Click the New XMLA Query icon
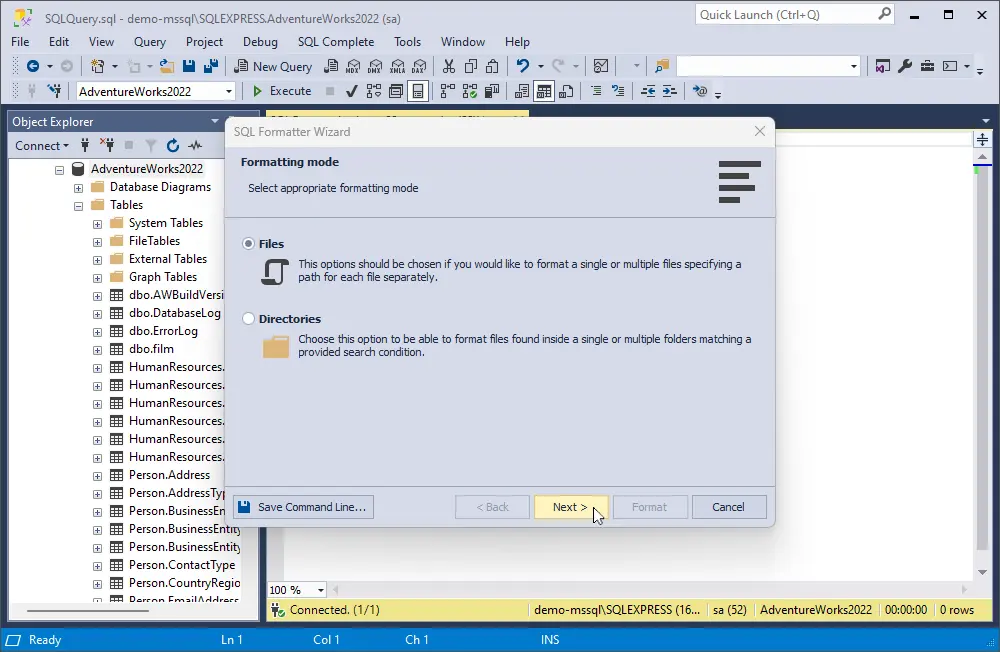The image size is (1000, 652). point(396,66)
